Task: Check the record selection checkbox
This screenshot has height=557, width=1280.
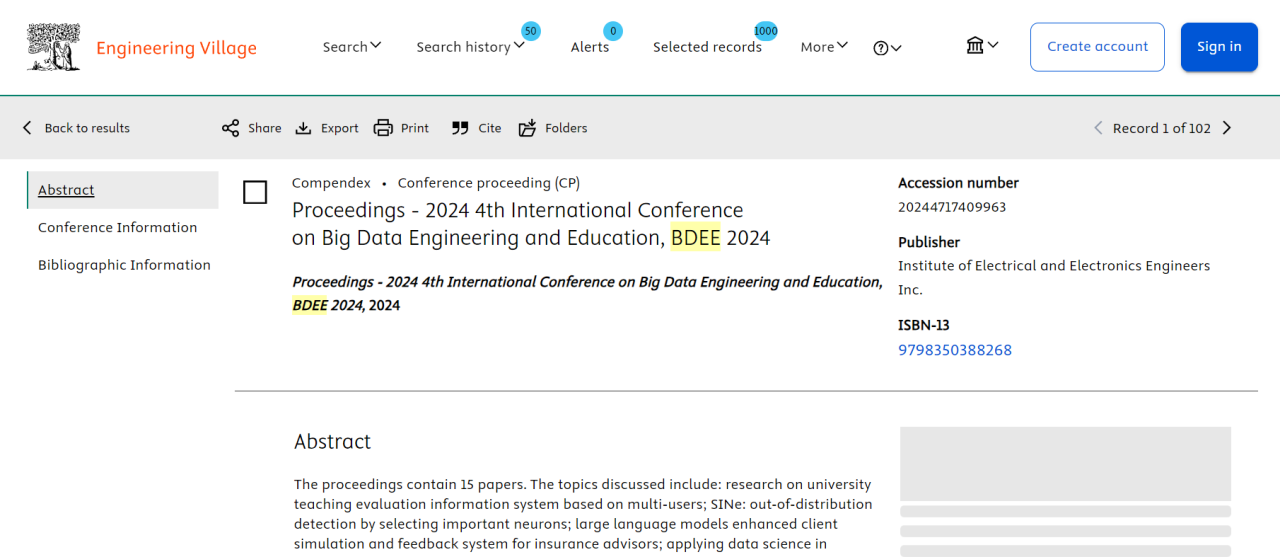Action: [x=255, y=192]
